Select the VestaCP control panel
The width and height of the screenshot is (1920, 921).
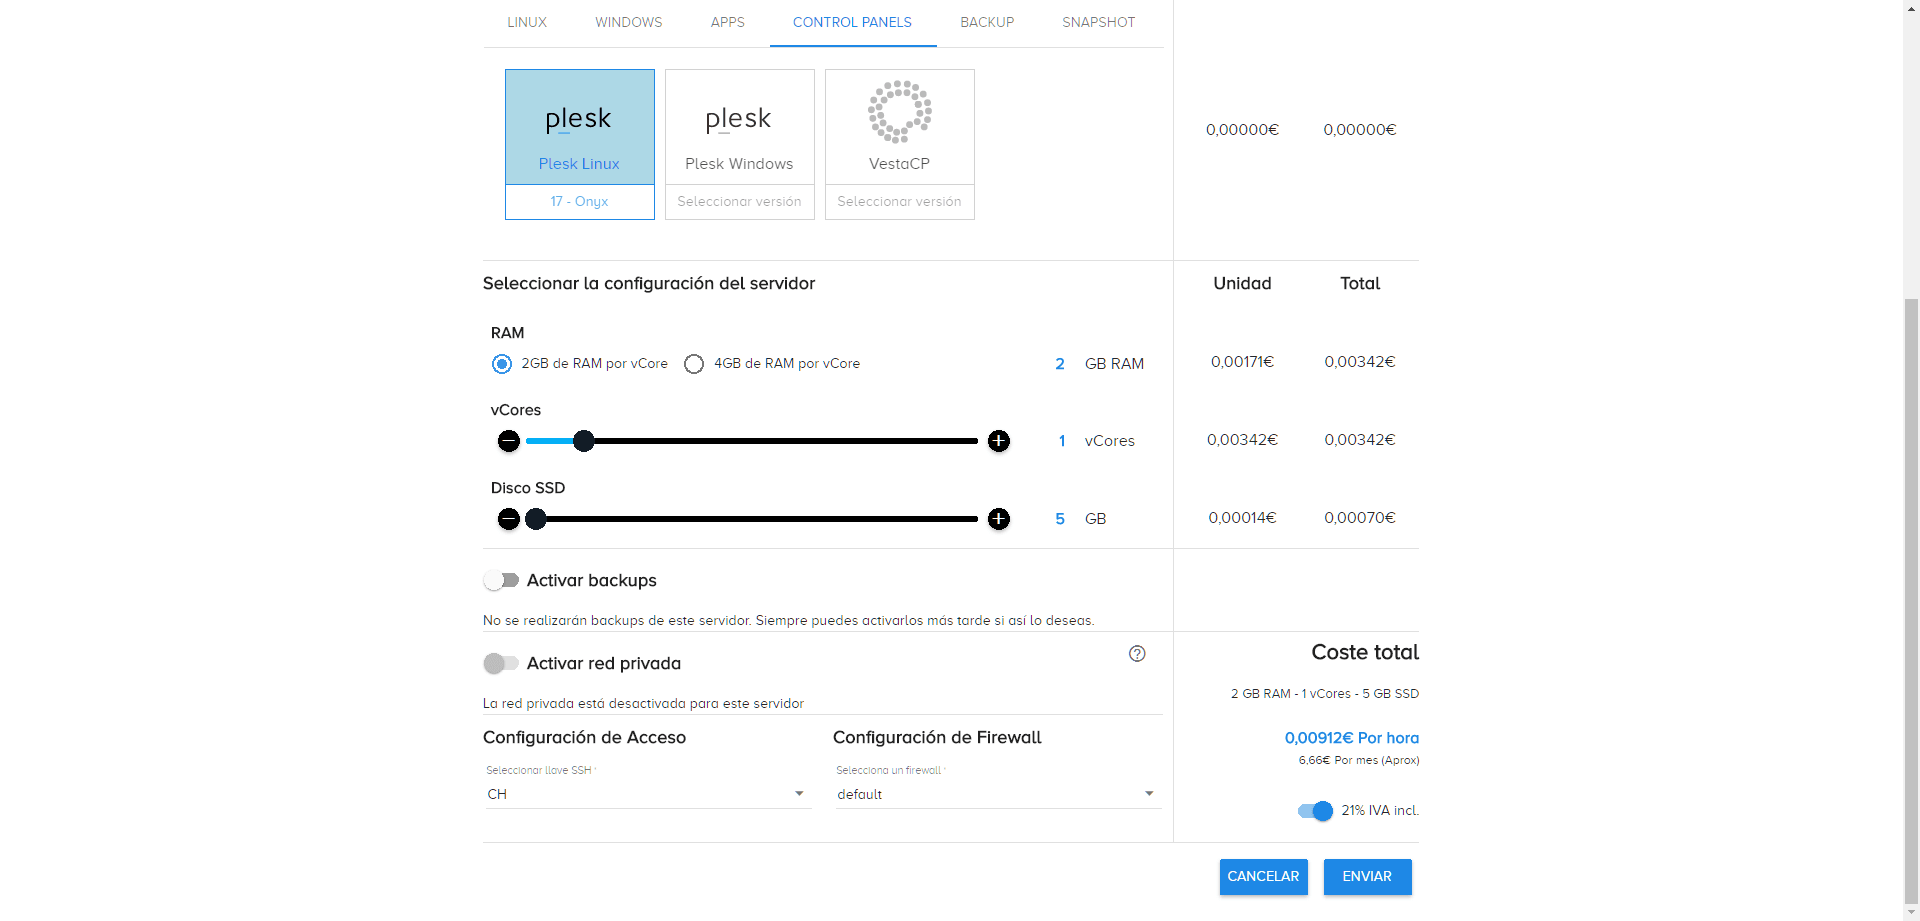coord(899,127)
